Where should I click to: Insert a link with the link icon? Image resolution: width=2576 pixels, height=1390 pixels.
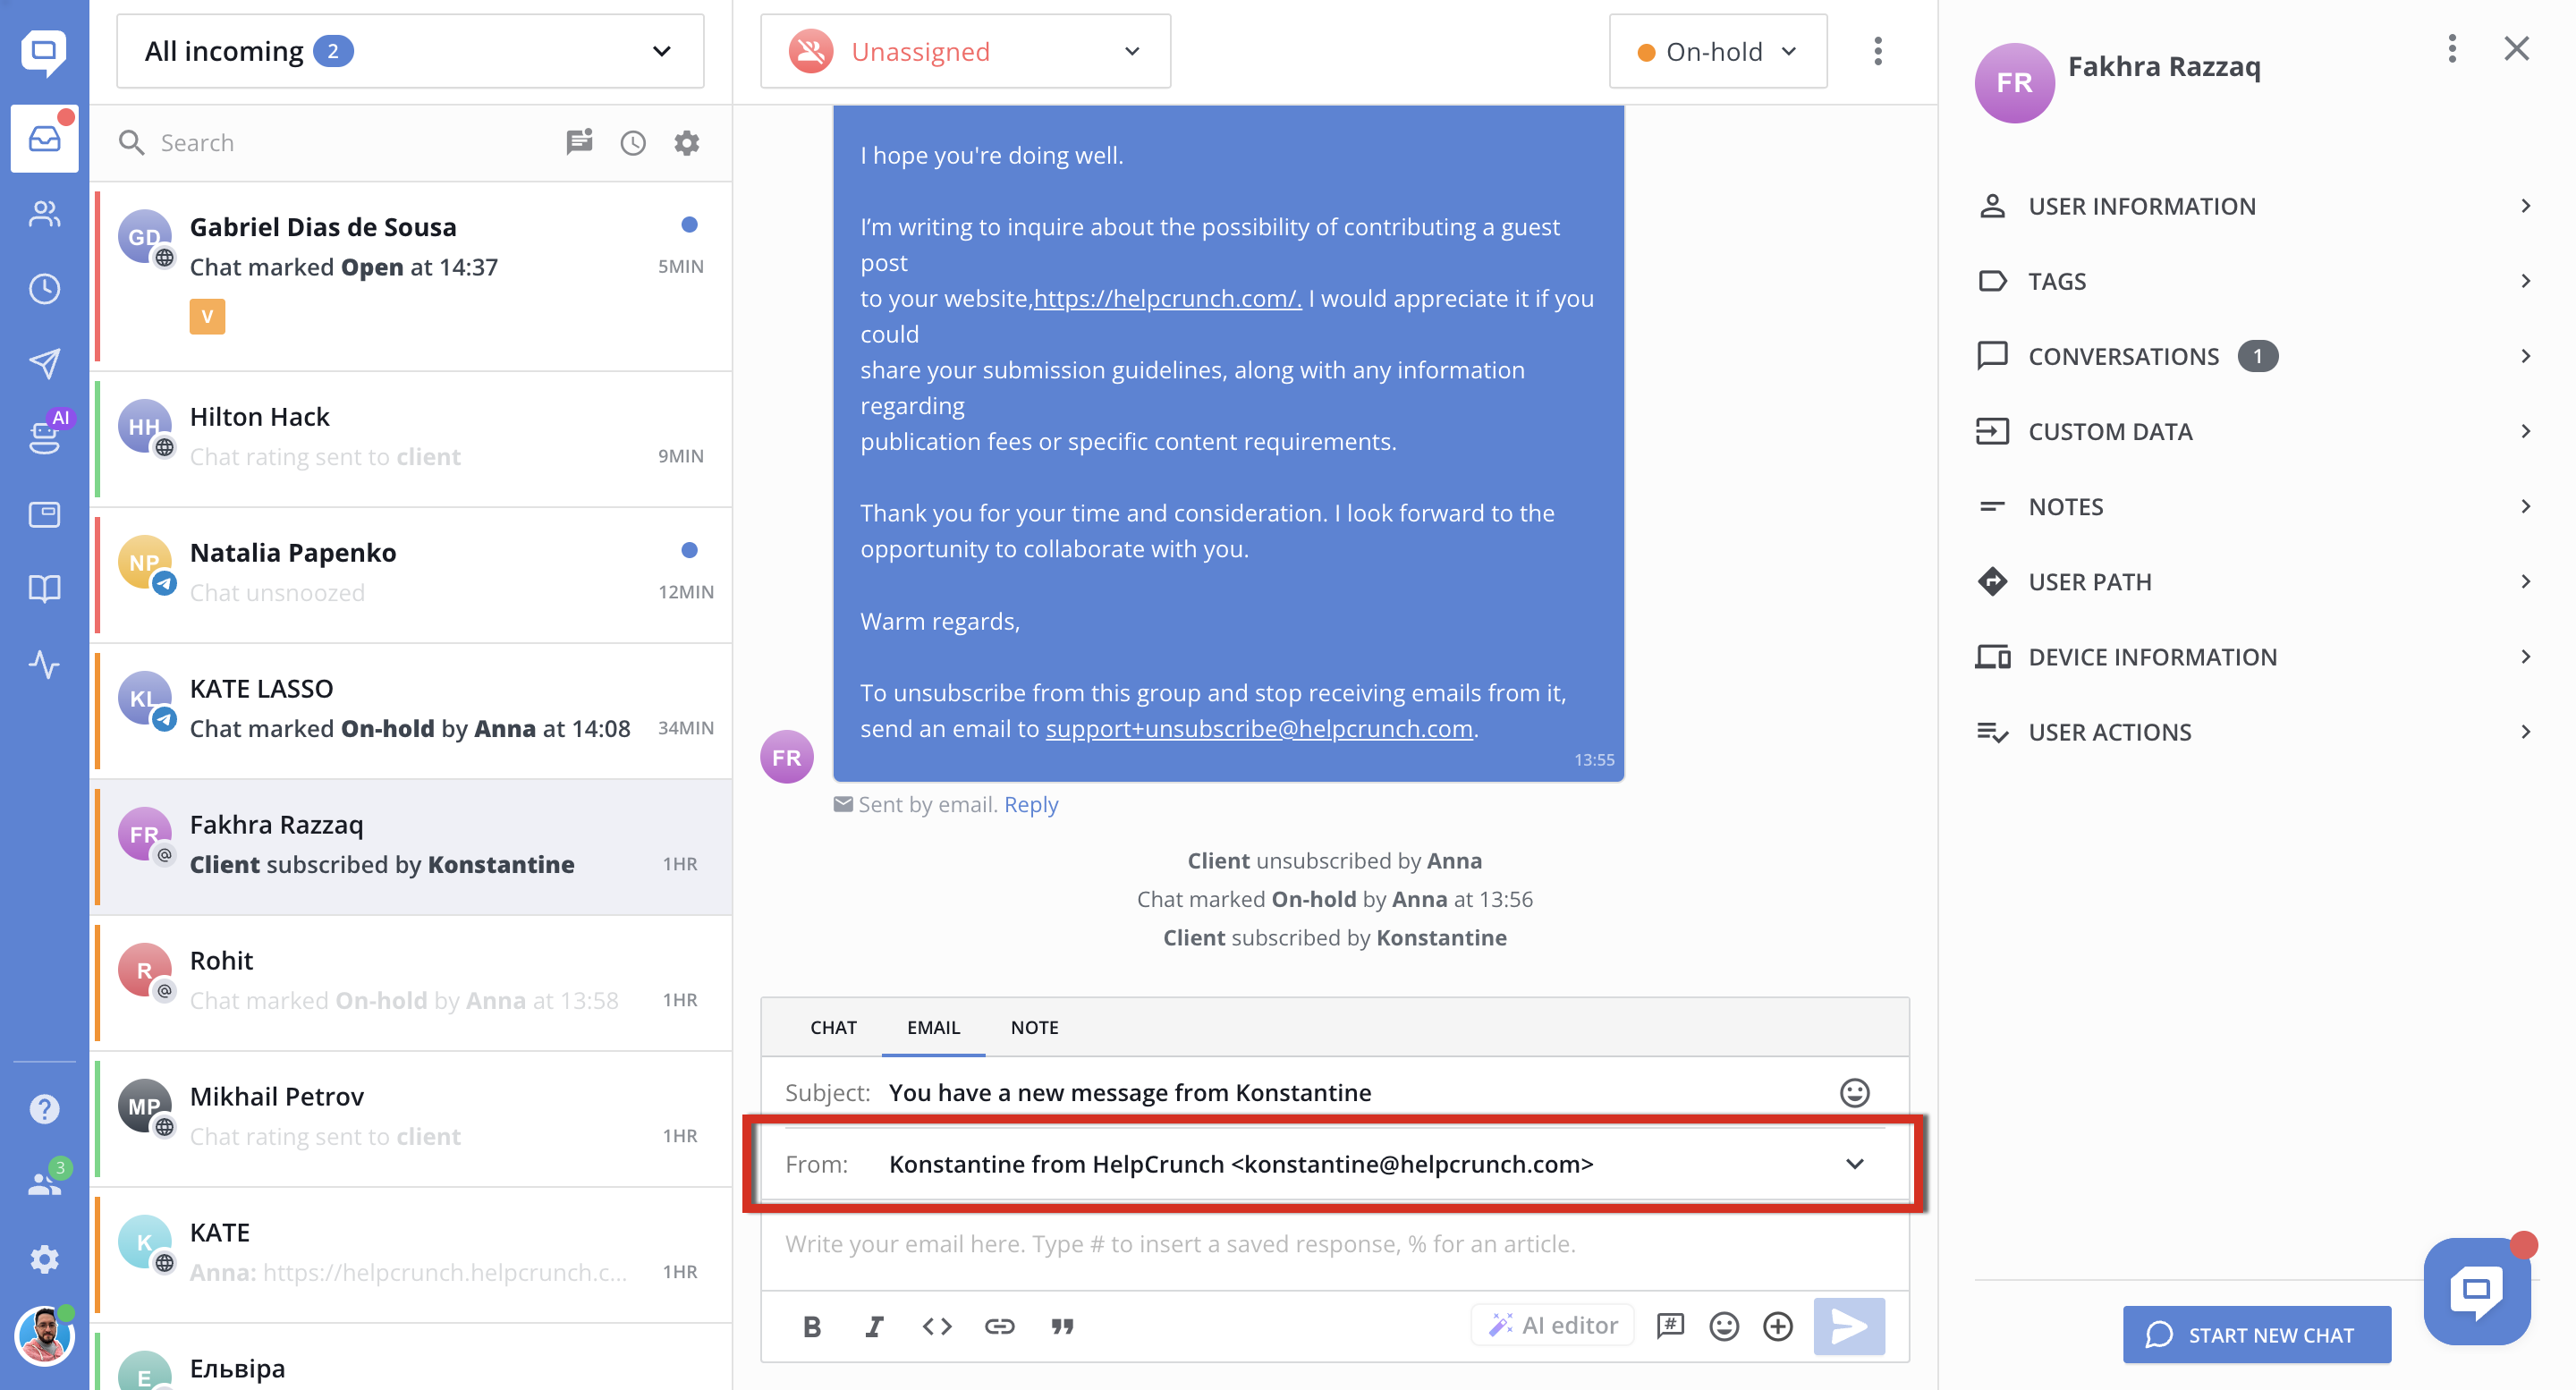coord(999,1326)
